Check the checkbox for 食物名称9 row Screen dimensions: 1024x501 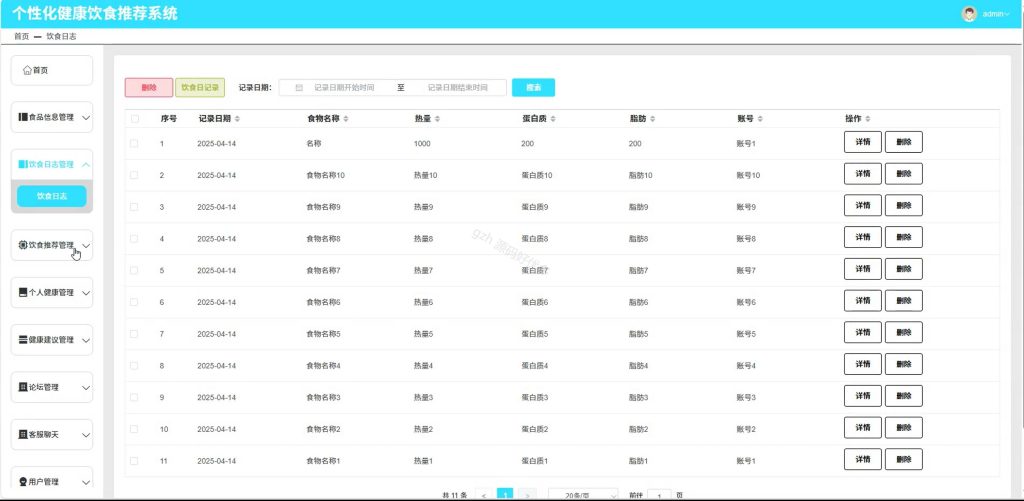click(134, 207)
